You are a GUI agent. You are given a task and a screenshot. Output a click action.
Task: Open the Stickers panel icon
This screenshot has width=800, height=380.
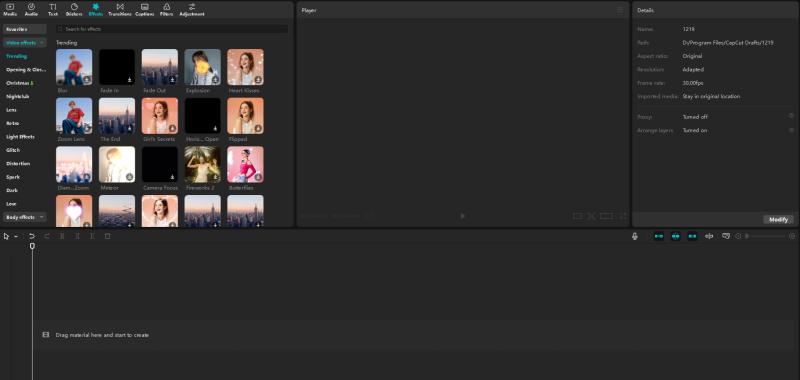pyautogui.click(x=74, y=9)
